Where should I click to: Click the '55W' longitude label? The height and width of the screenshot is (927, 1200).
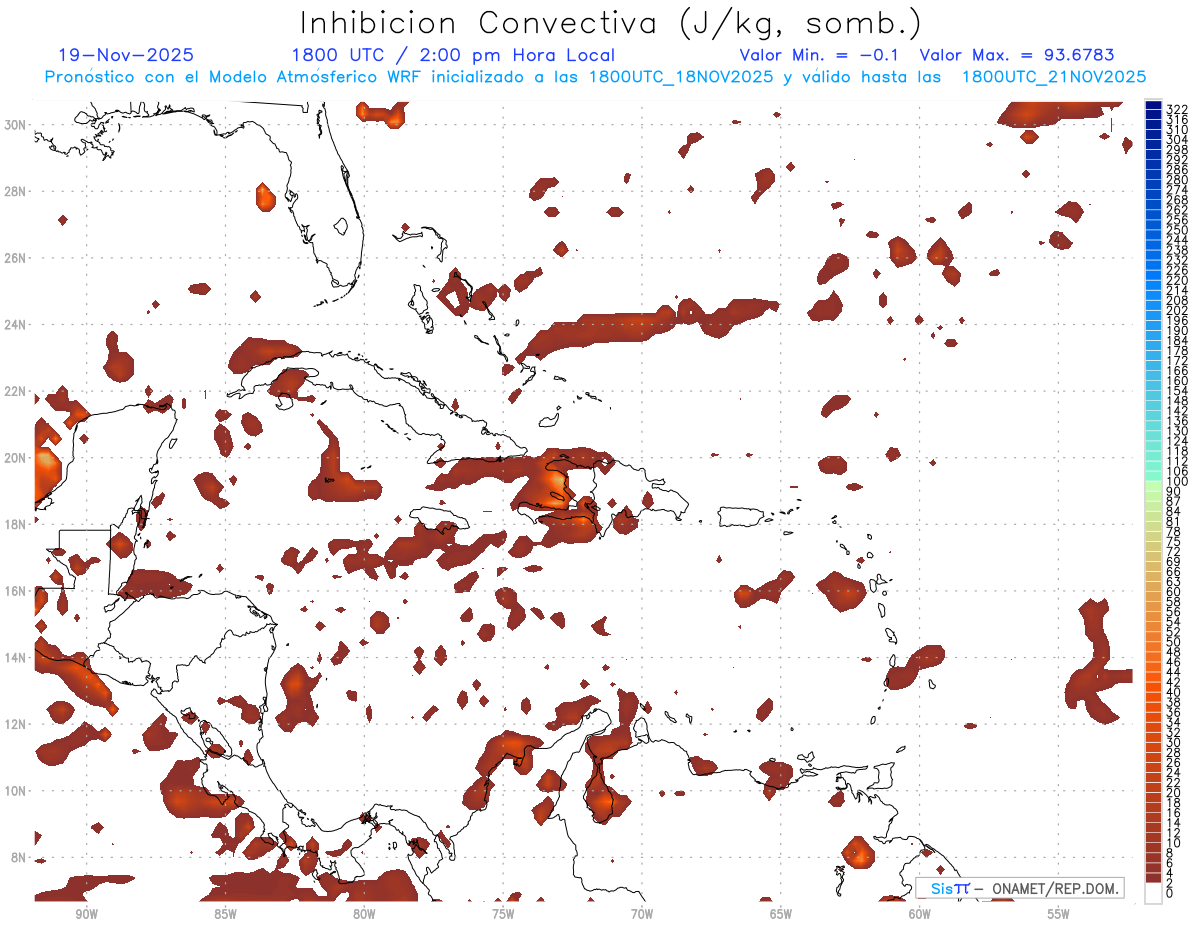point(1059,914)
